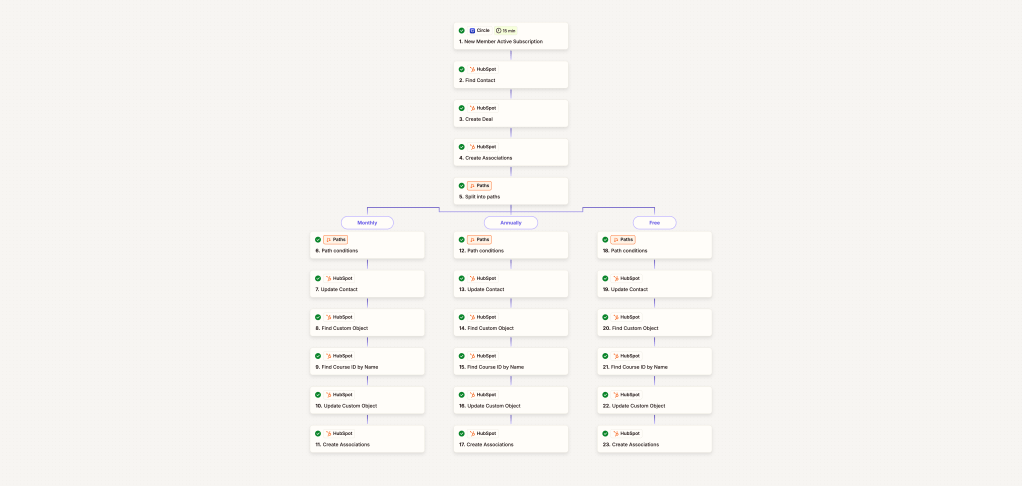The height and width of the screenshot is (486, 1022).
Task: Click green status check on step 12
Action: (x=462, y=240)
